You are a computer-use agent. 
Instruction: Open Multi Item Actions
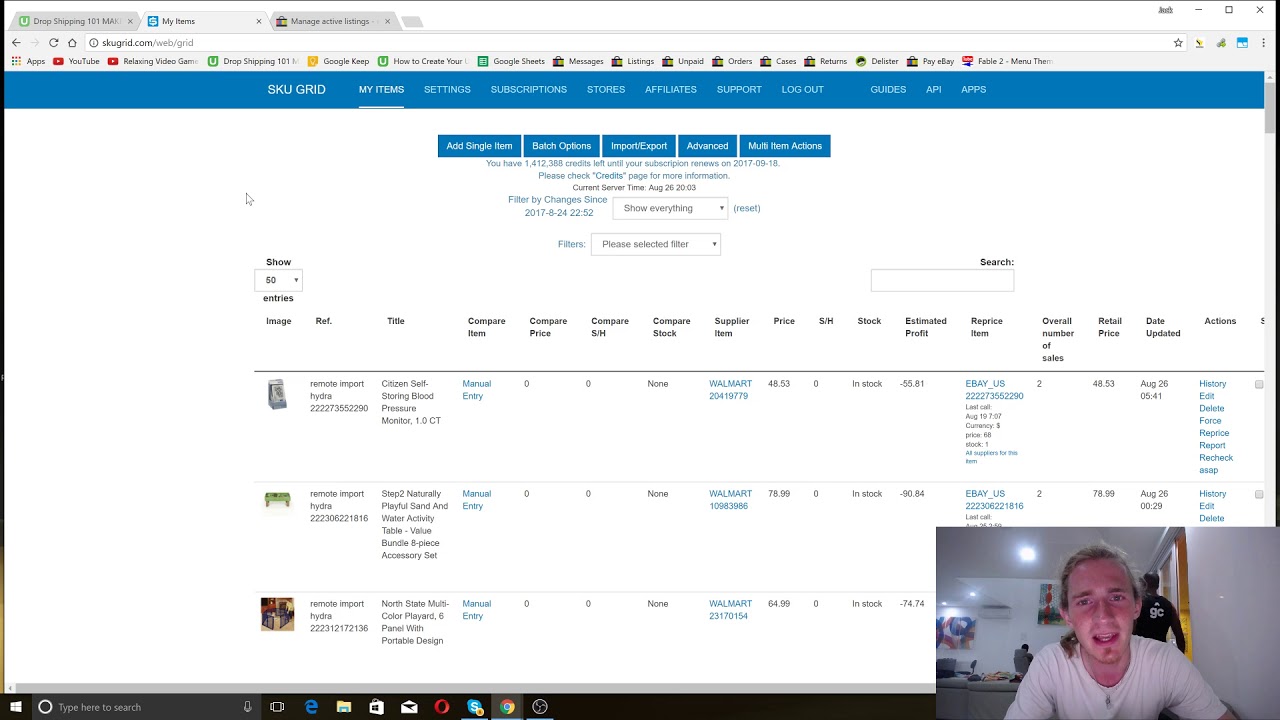[x=785, y=146]
